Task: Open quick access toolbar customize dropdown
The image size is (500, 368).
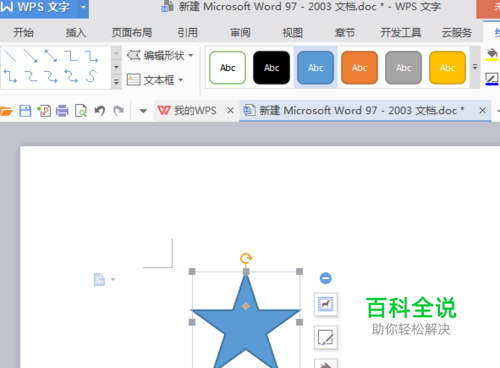Action: point(143,111)
